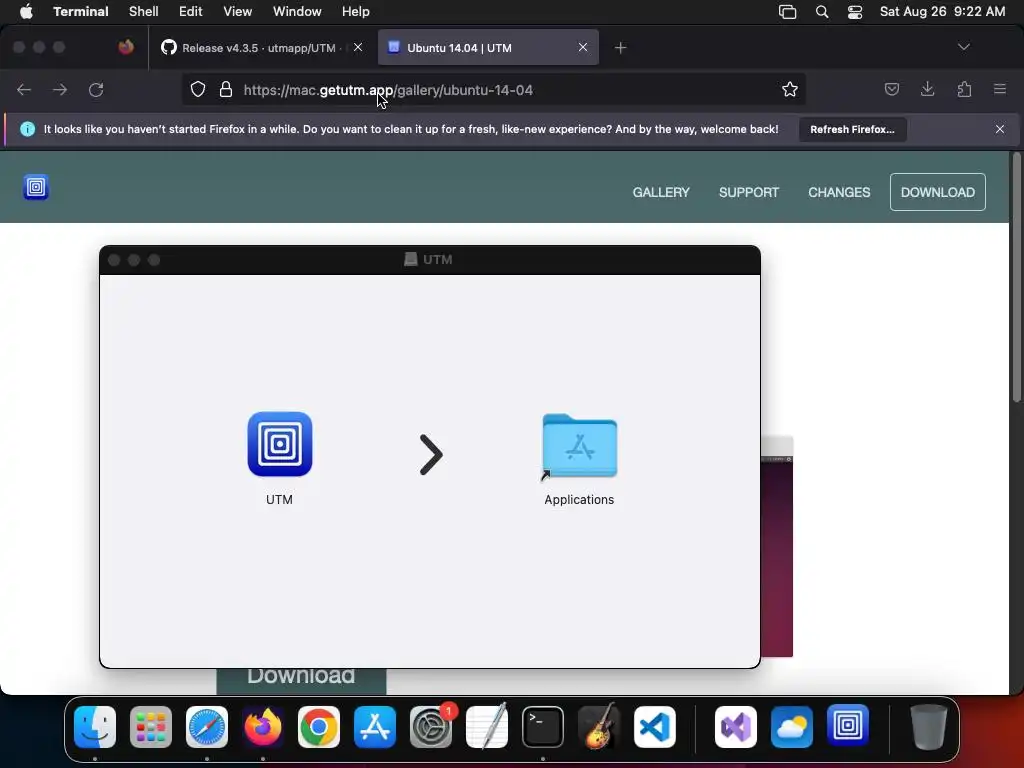
Task: Open a new tab with the plus button
Action: 620,48
